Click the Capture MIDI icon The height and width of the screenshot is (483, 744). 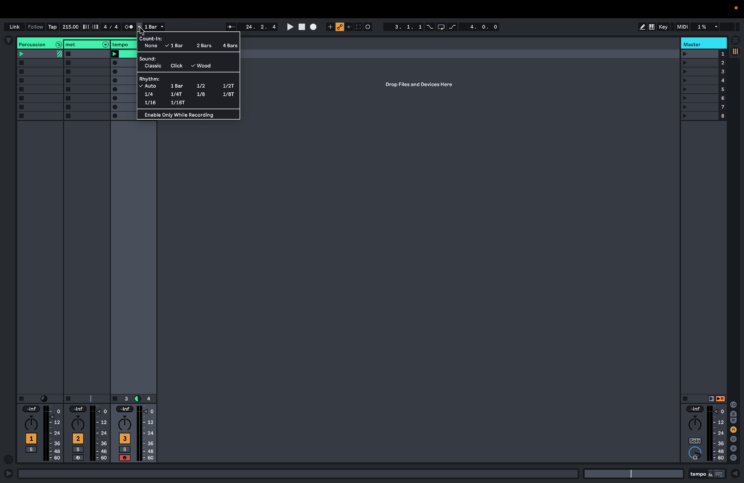coord(358,27)
